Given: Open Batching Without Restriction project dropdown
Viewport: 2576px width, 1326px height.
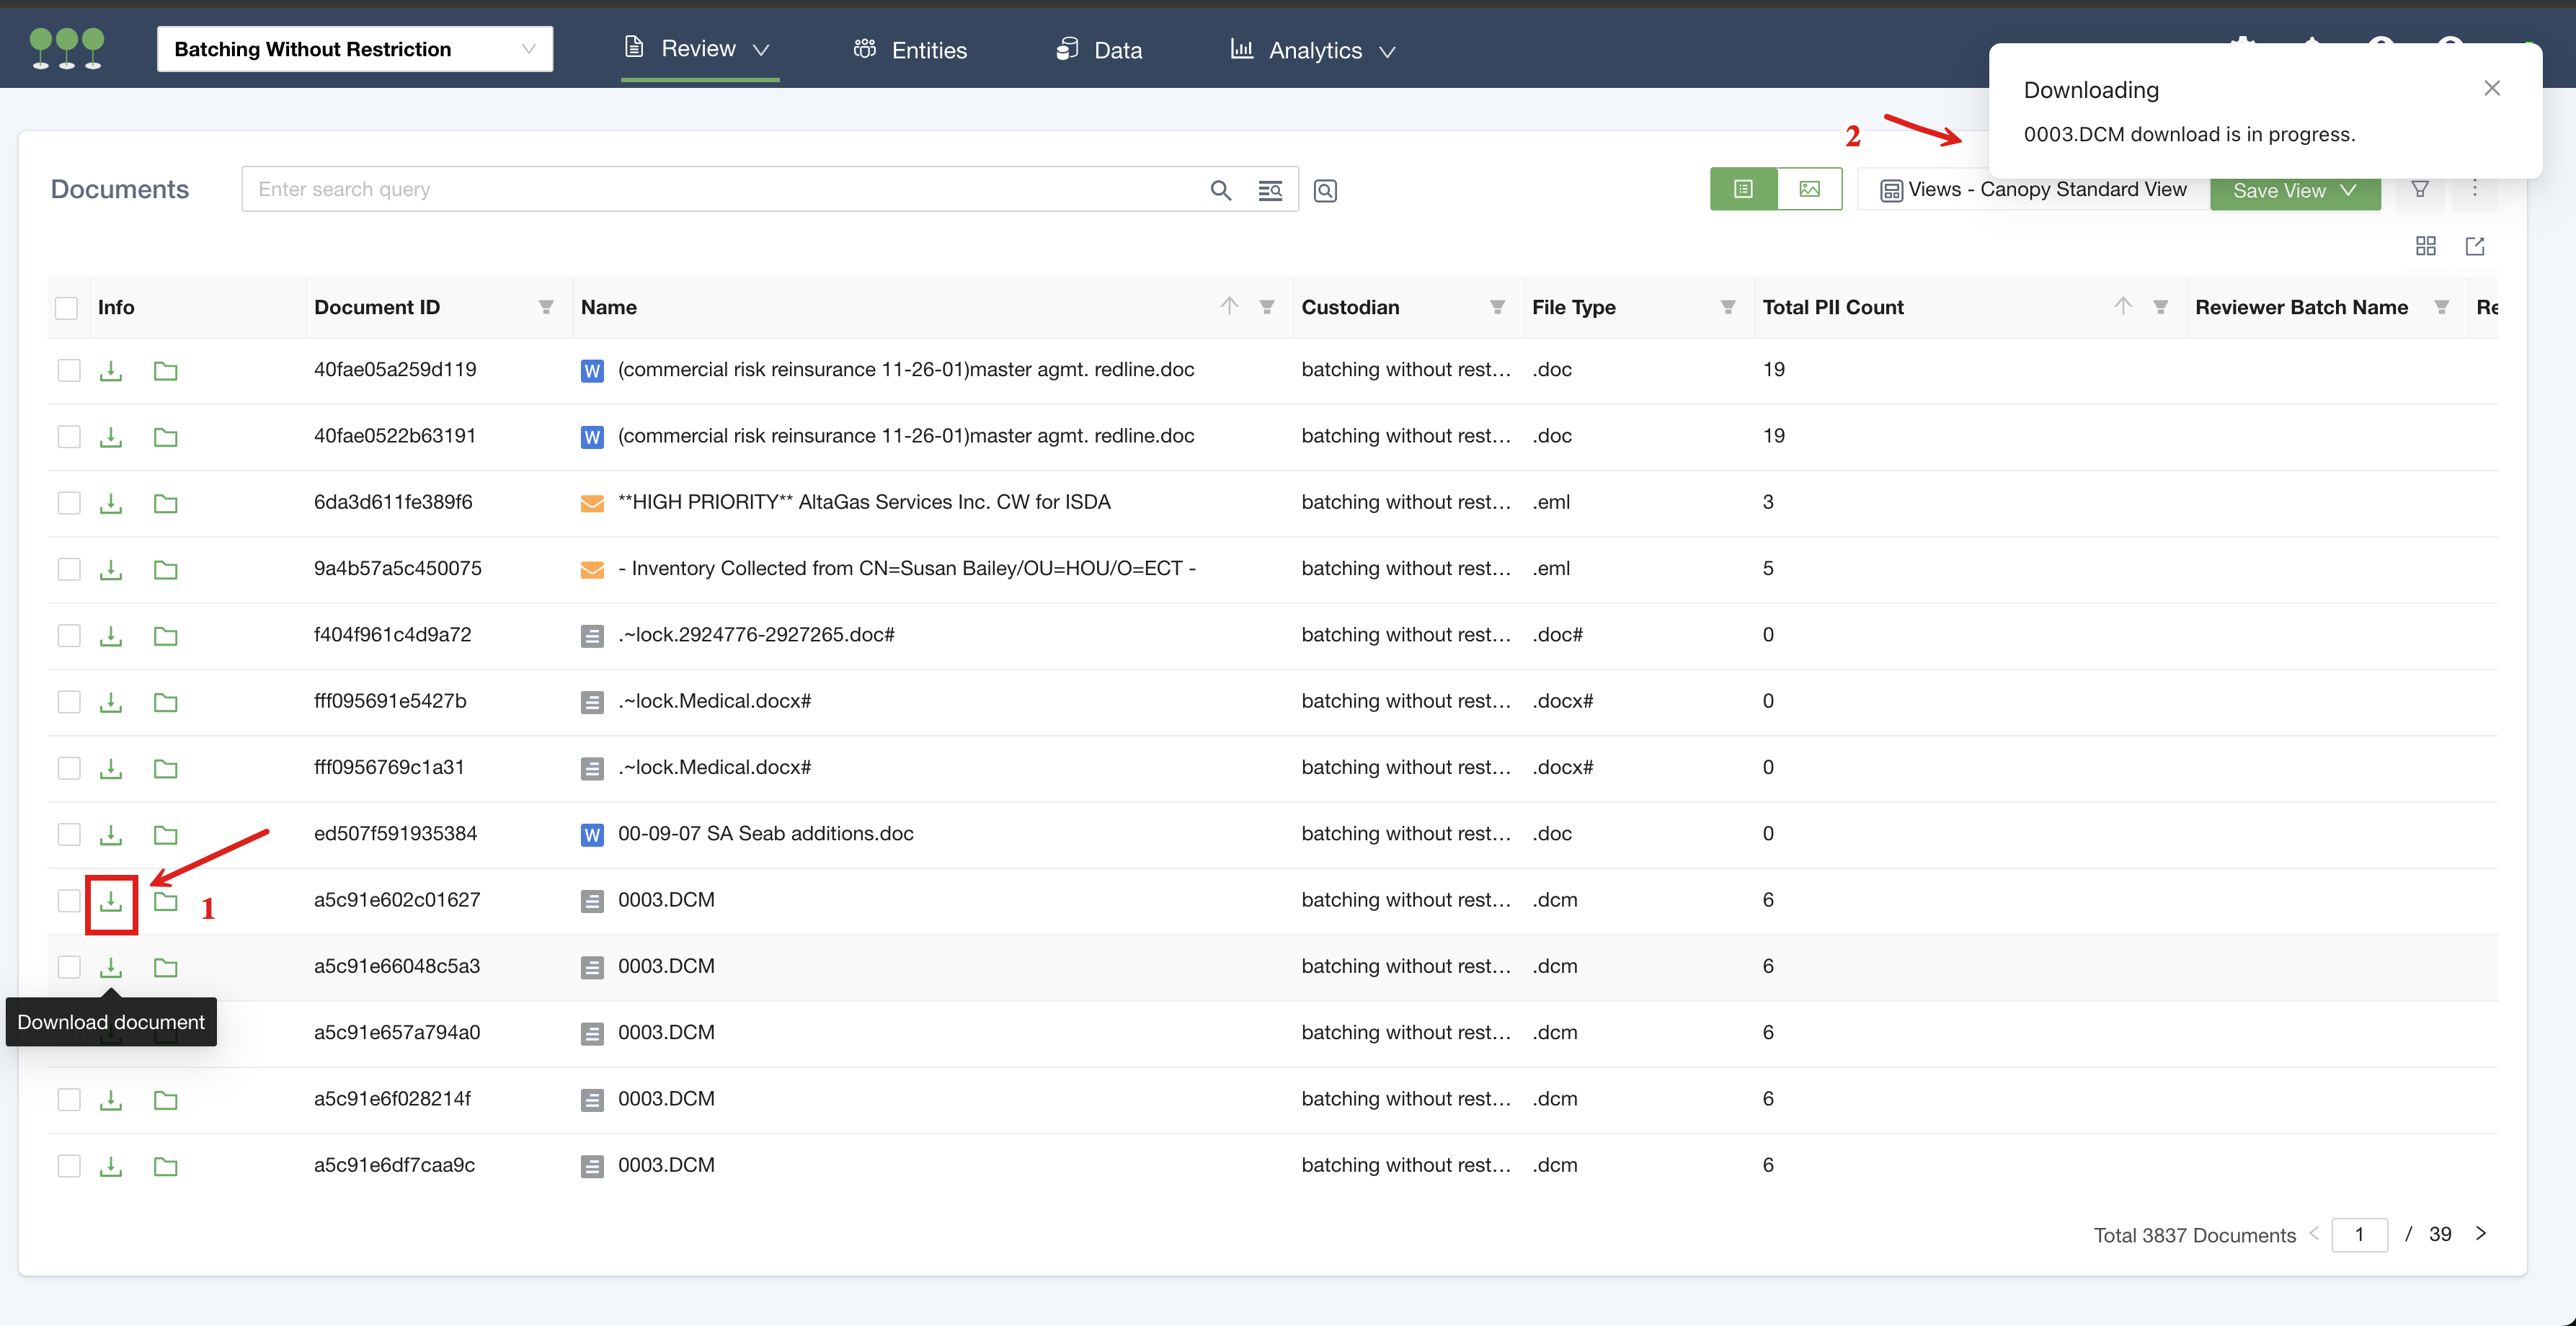Looking at the screenshot, I should click(x=354, y=49).
